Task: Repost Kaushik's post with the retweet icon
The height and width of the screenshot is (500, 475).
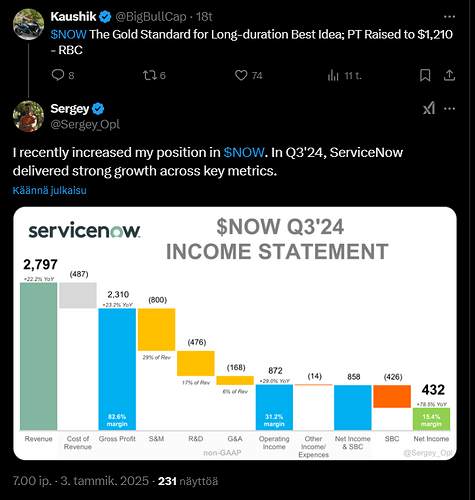Action: coord(150,75)
